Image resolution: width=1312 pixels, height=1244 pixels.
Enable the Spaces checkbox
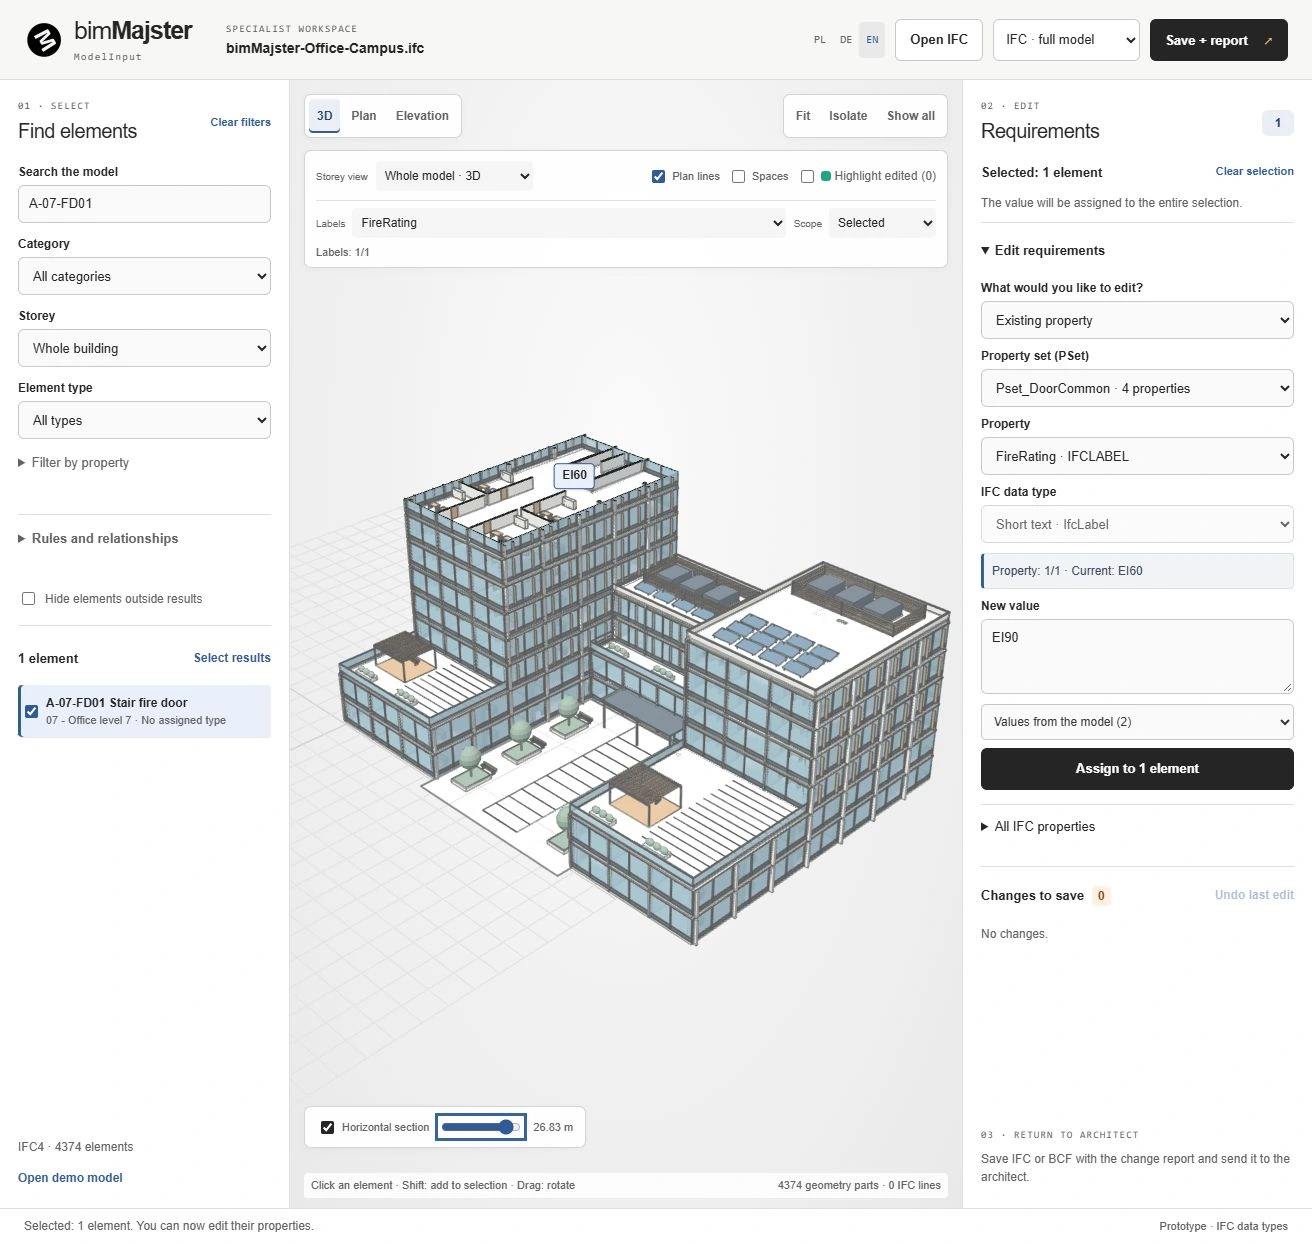738,176
